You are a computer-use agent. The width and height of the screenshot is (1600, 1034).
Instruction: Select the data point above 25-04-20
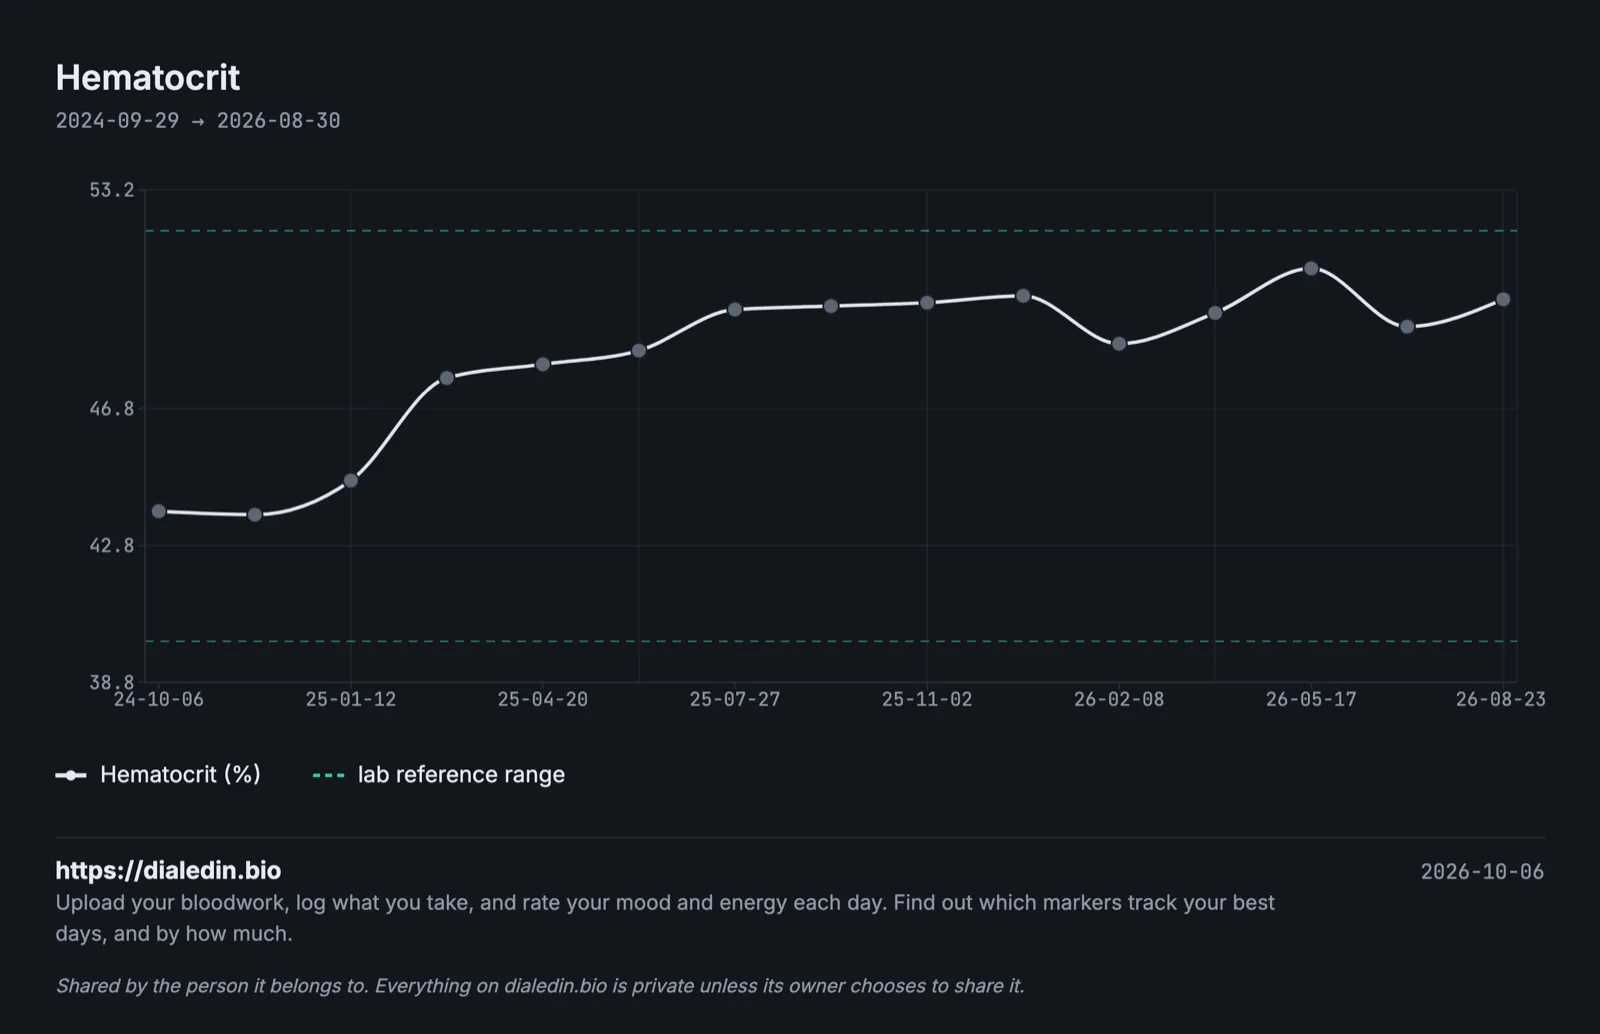coord(543,365)
